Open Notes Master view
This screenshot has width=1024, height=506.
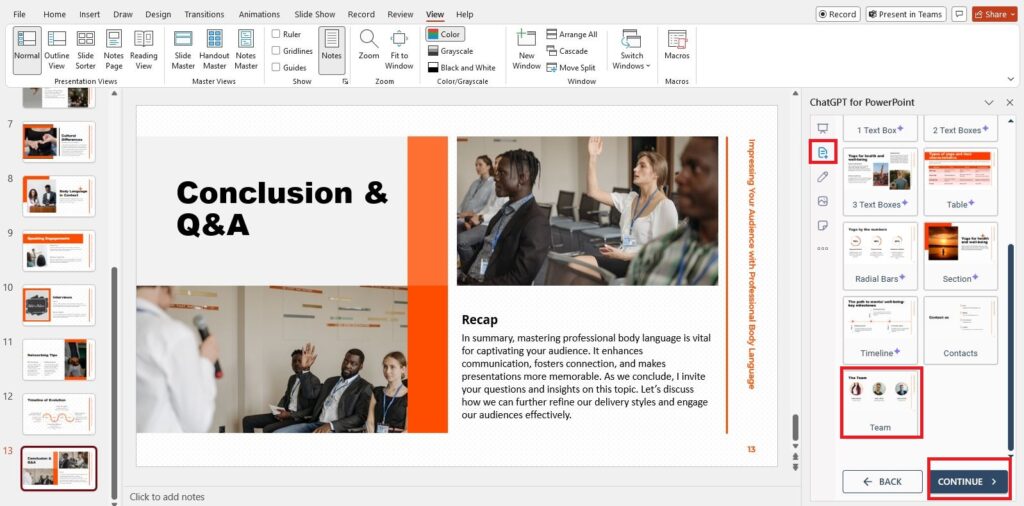pyautogui.click(x=246, y=50)
